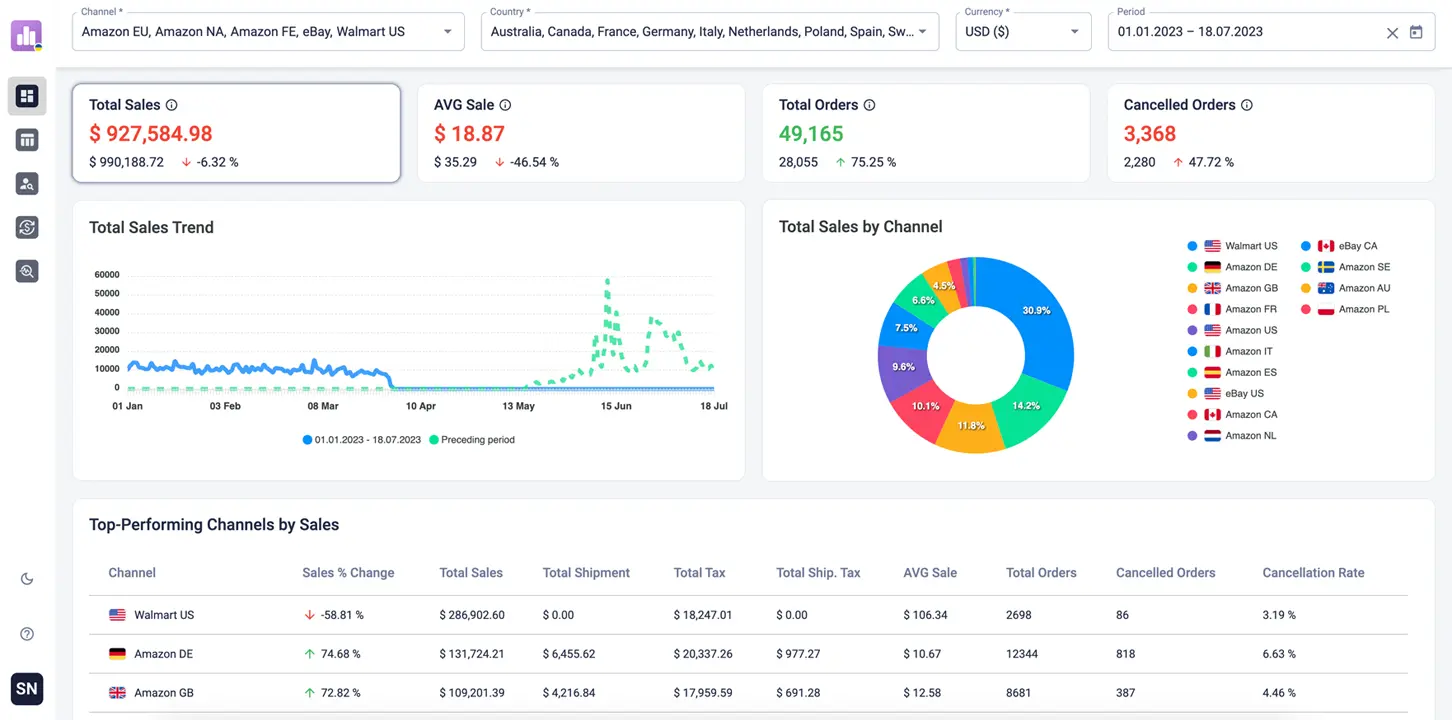Open the currency refresh icon in sidebar
Image resolution: width=1452 pixels, height=720 pixels.
pyautogui.click(x=27, y=227)
